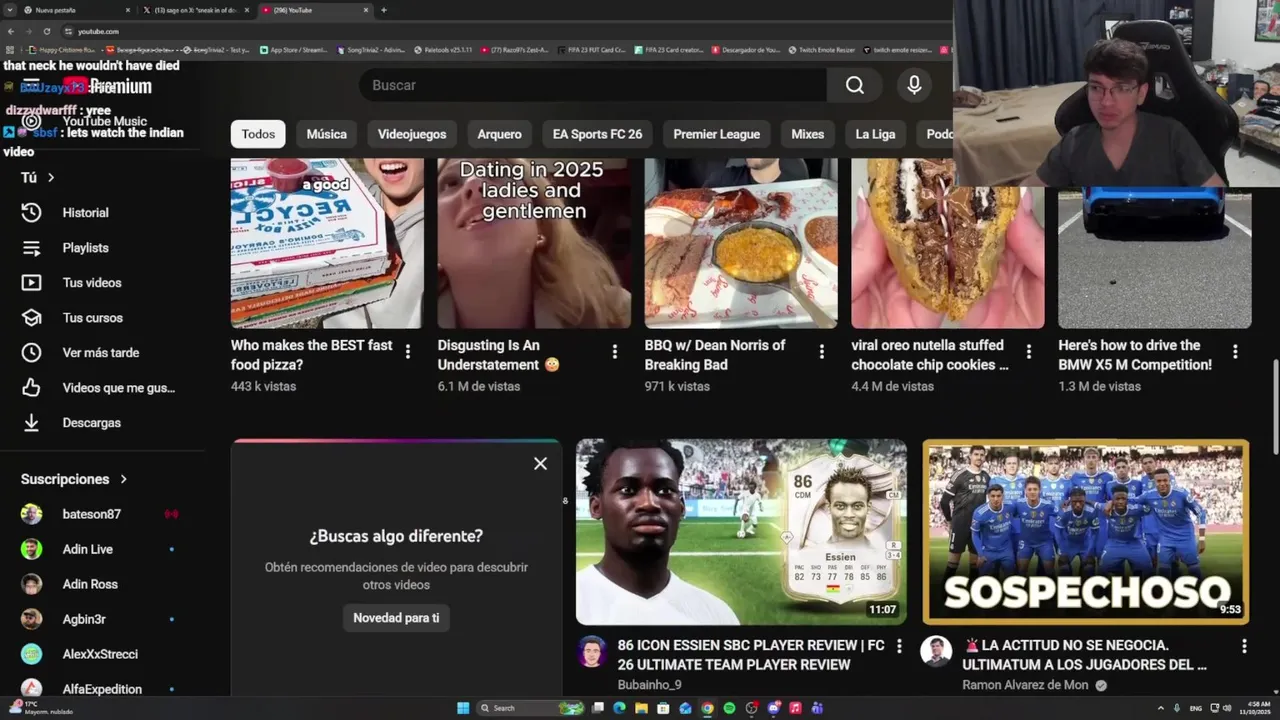
Task: Open Discord from the taskbar
Action: [x=773, y=708]
